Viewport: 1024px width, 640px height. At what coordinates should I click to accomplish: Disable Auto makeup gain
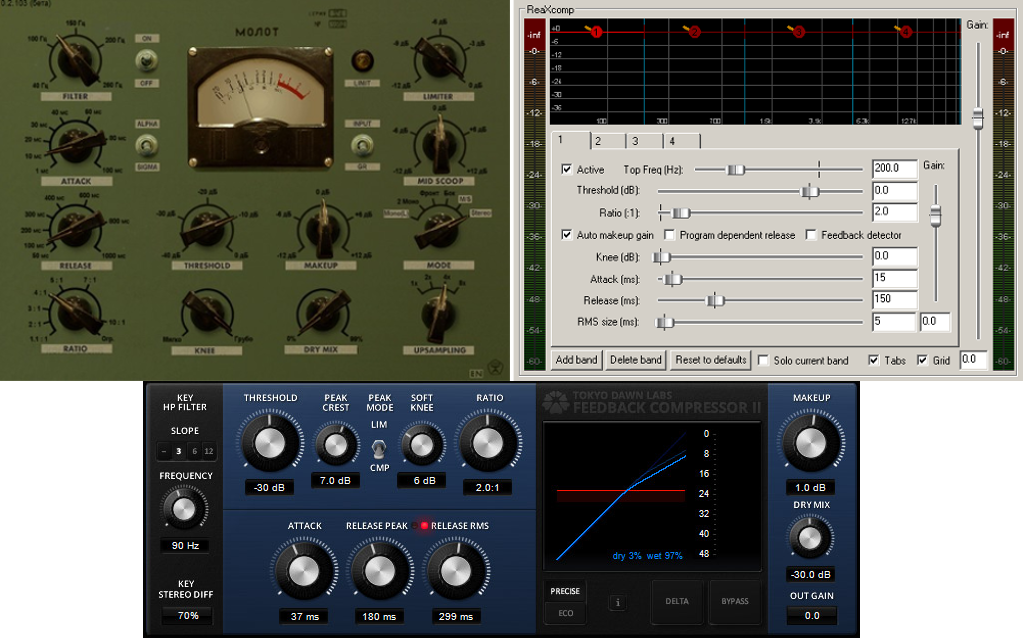point(566,234)
